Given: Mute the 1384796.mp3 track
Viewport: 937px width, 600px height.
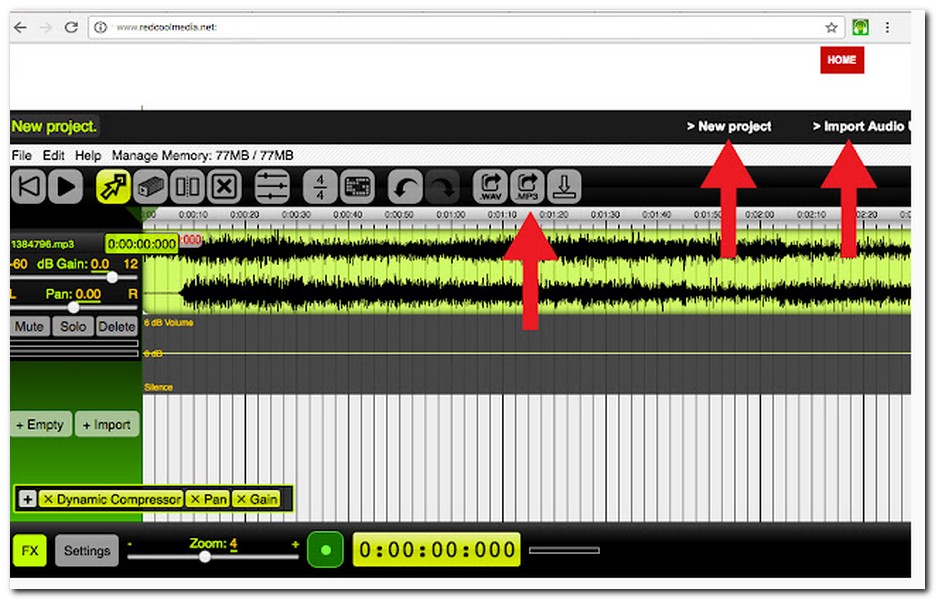Looking at the screenshot, I should 30,327.
